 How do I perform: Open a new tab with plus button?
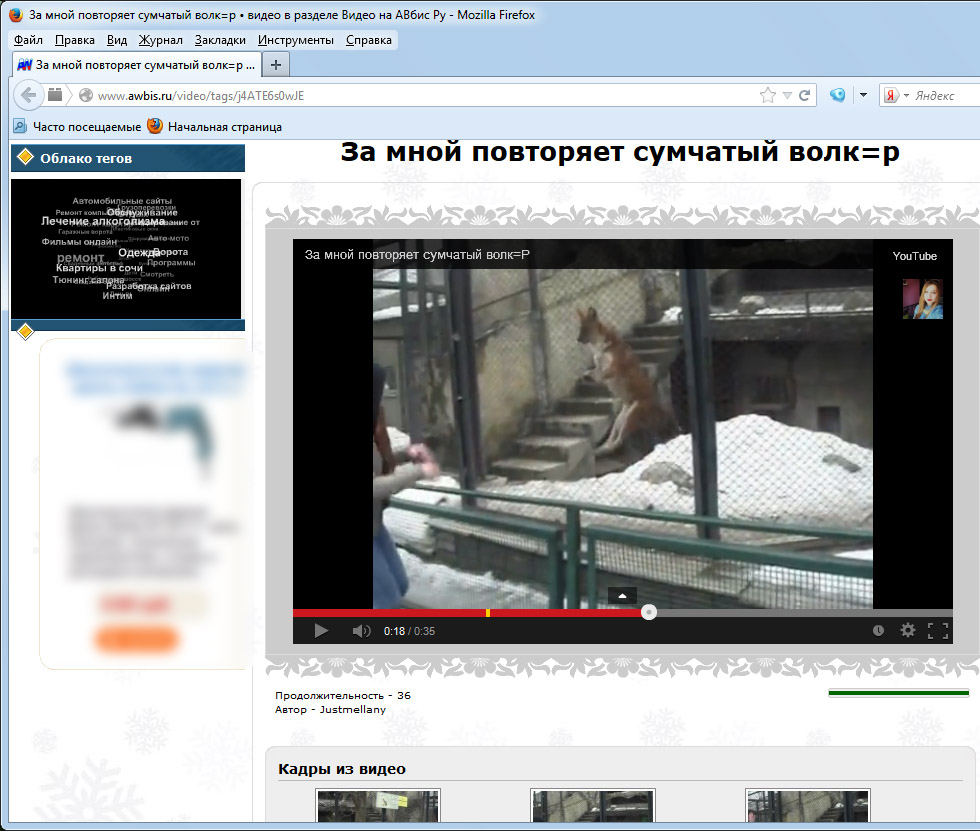(x=276, y=64)
